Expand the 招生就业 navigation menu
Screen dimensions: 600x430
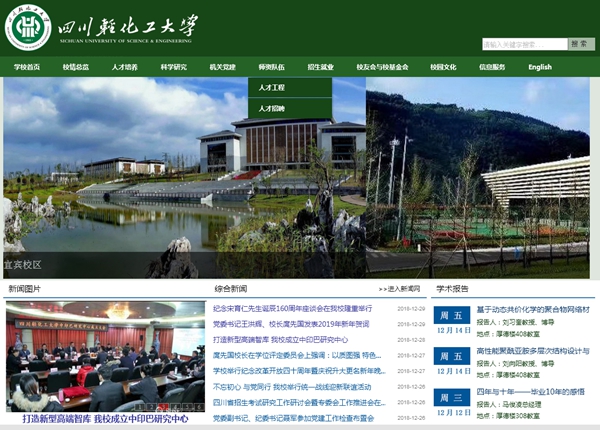click(x=321, y=67)
